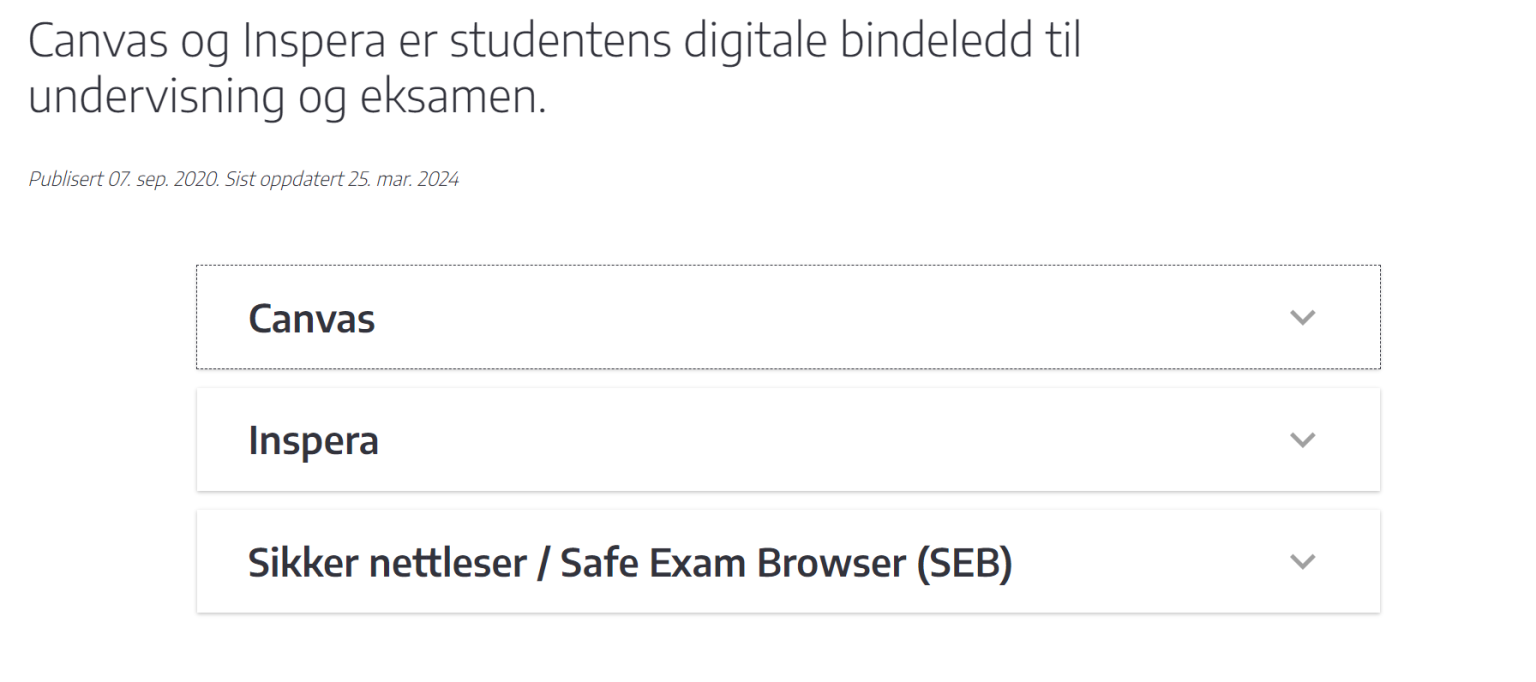Click the chevron beside Safe Exam Browser (SEB)
The width and height of the screenshot is (1536, 682).
[1303, 561]
